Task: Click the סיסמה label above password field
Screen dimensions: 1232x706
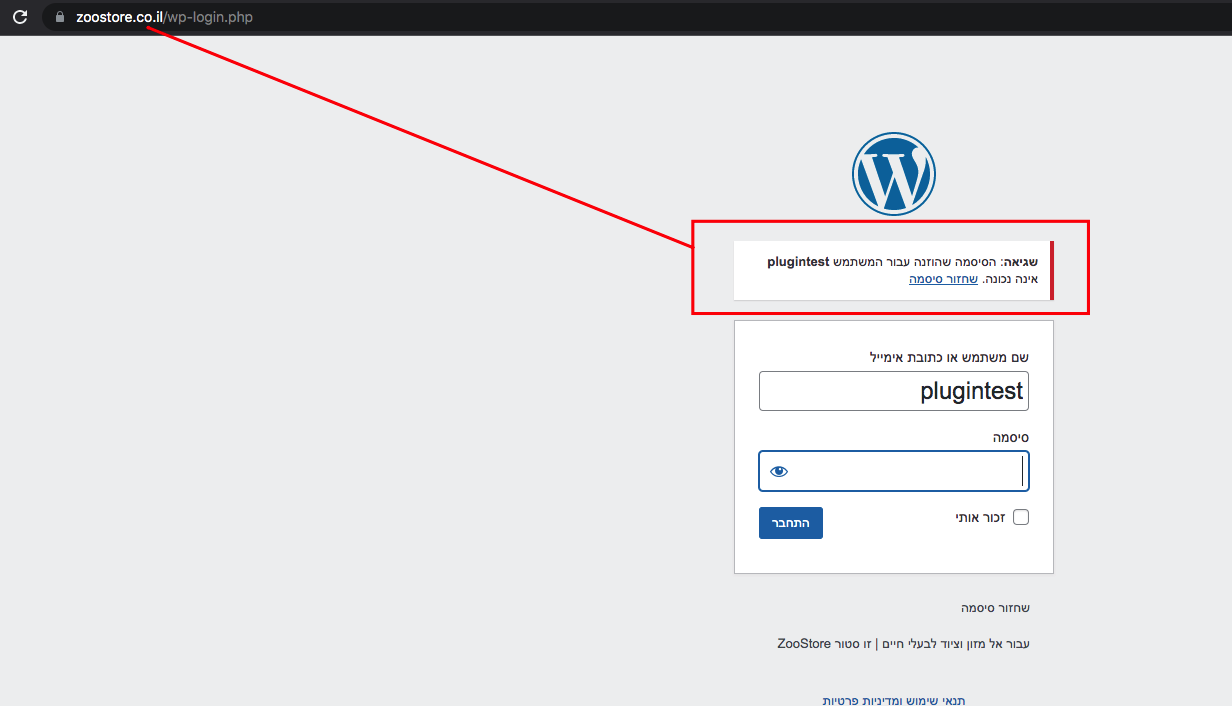Action: (1011, 438)
